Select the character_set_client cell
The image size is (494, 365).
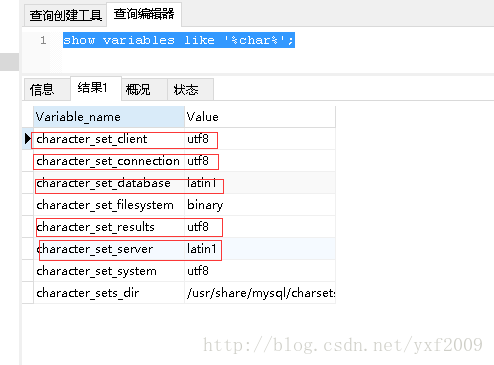(109, 139)
